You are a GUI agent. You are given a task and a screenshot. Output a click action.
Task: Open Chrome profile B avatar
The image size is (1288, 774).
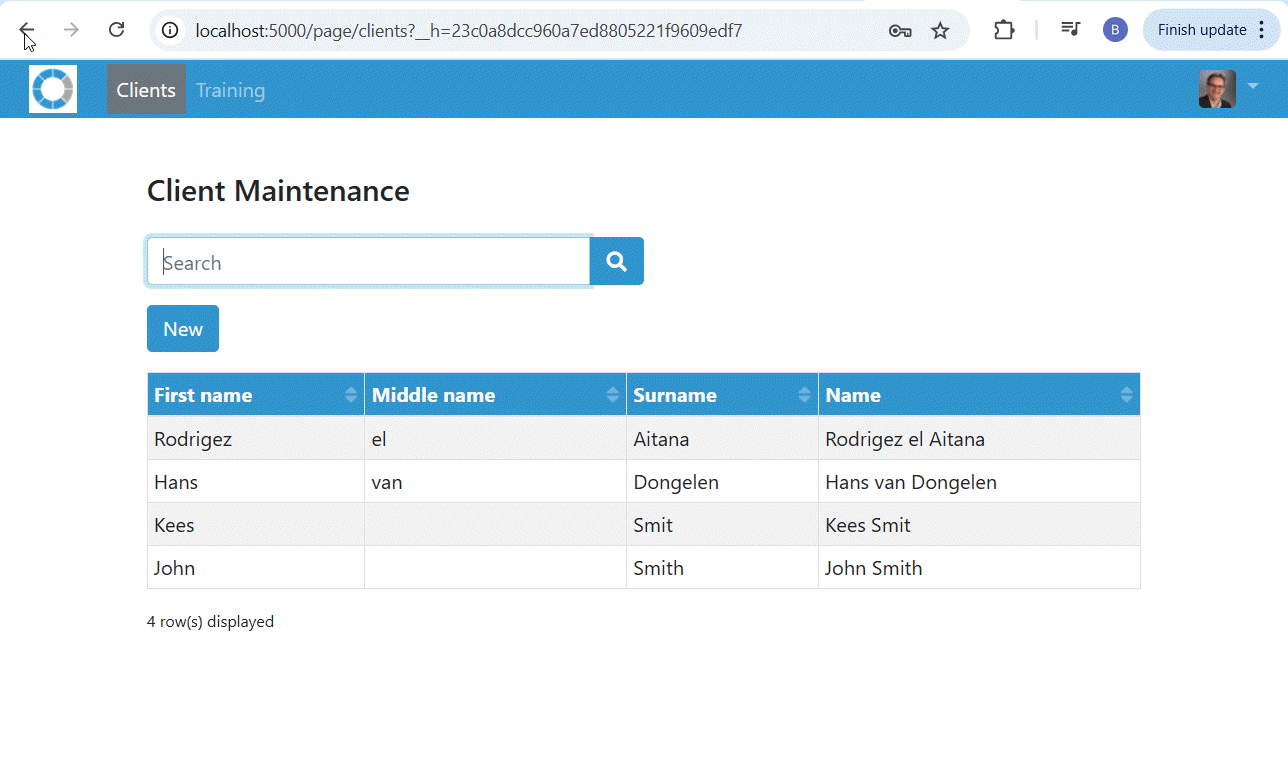(1114, 30)
